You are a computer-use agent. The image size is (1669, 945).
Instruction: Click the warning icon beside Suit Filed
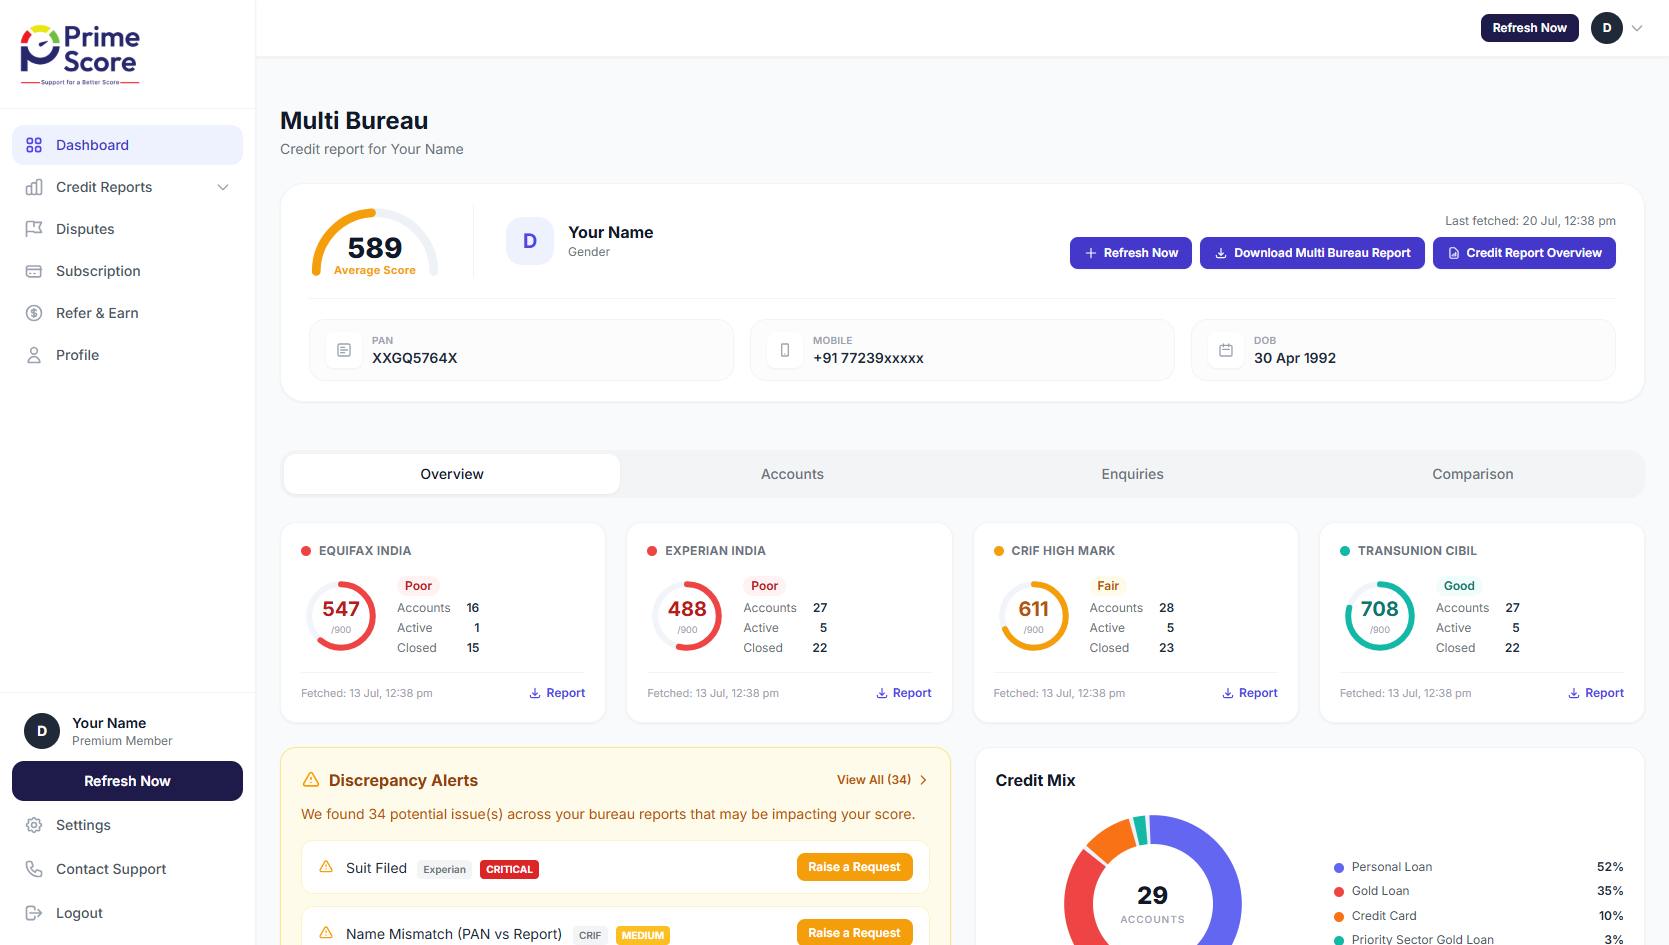click(x=326, y=867)
